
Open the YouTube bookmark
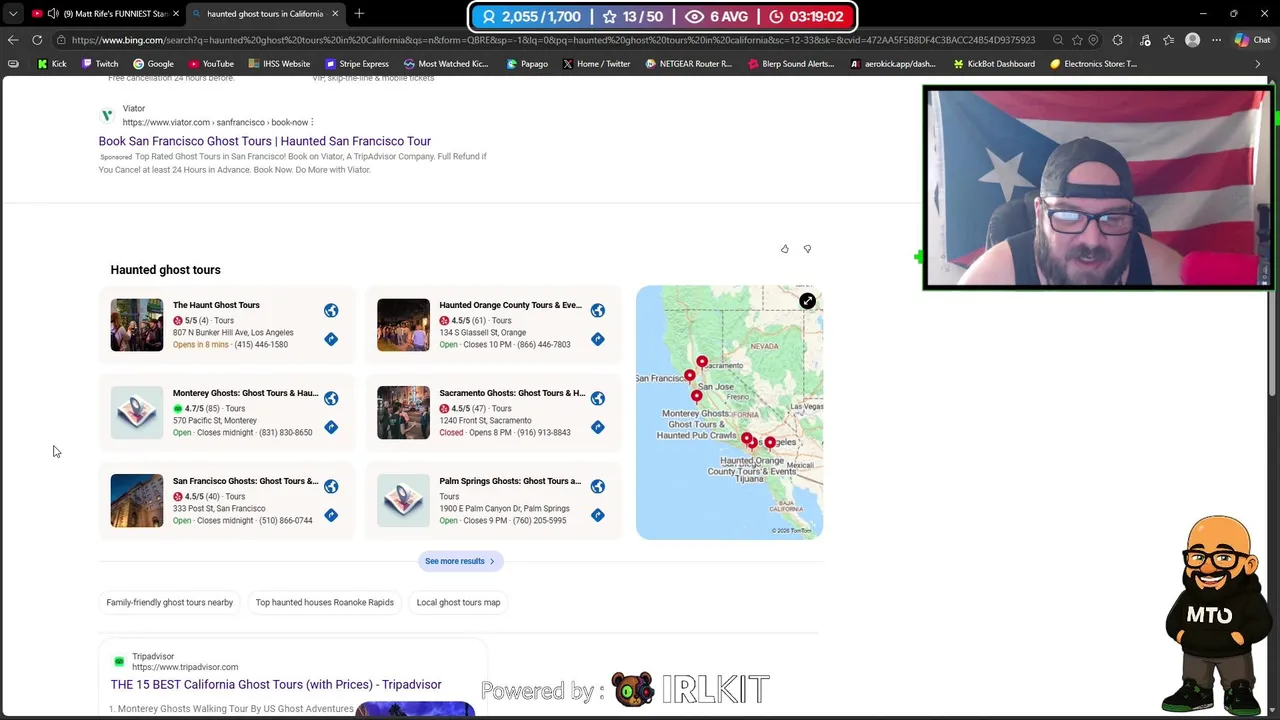pos(211,64)
